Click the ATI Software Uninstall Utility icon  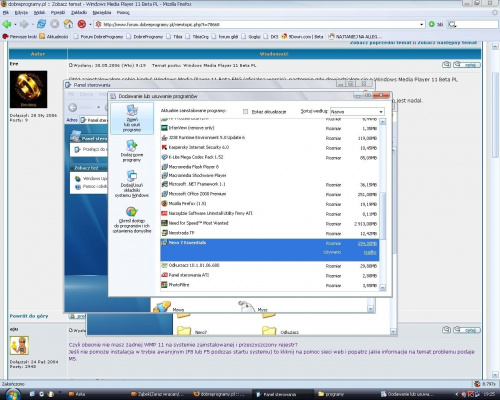pos(164,213)
